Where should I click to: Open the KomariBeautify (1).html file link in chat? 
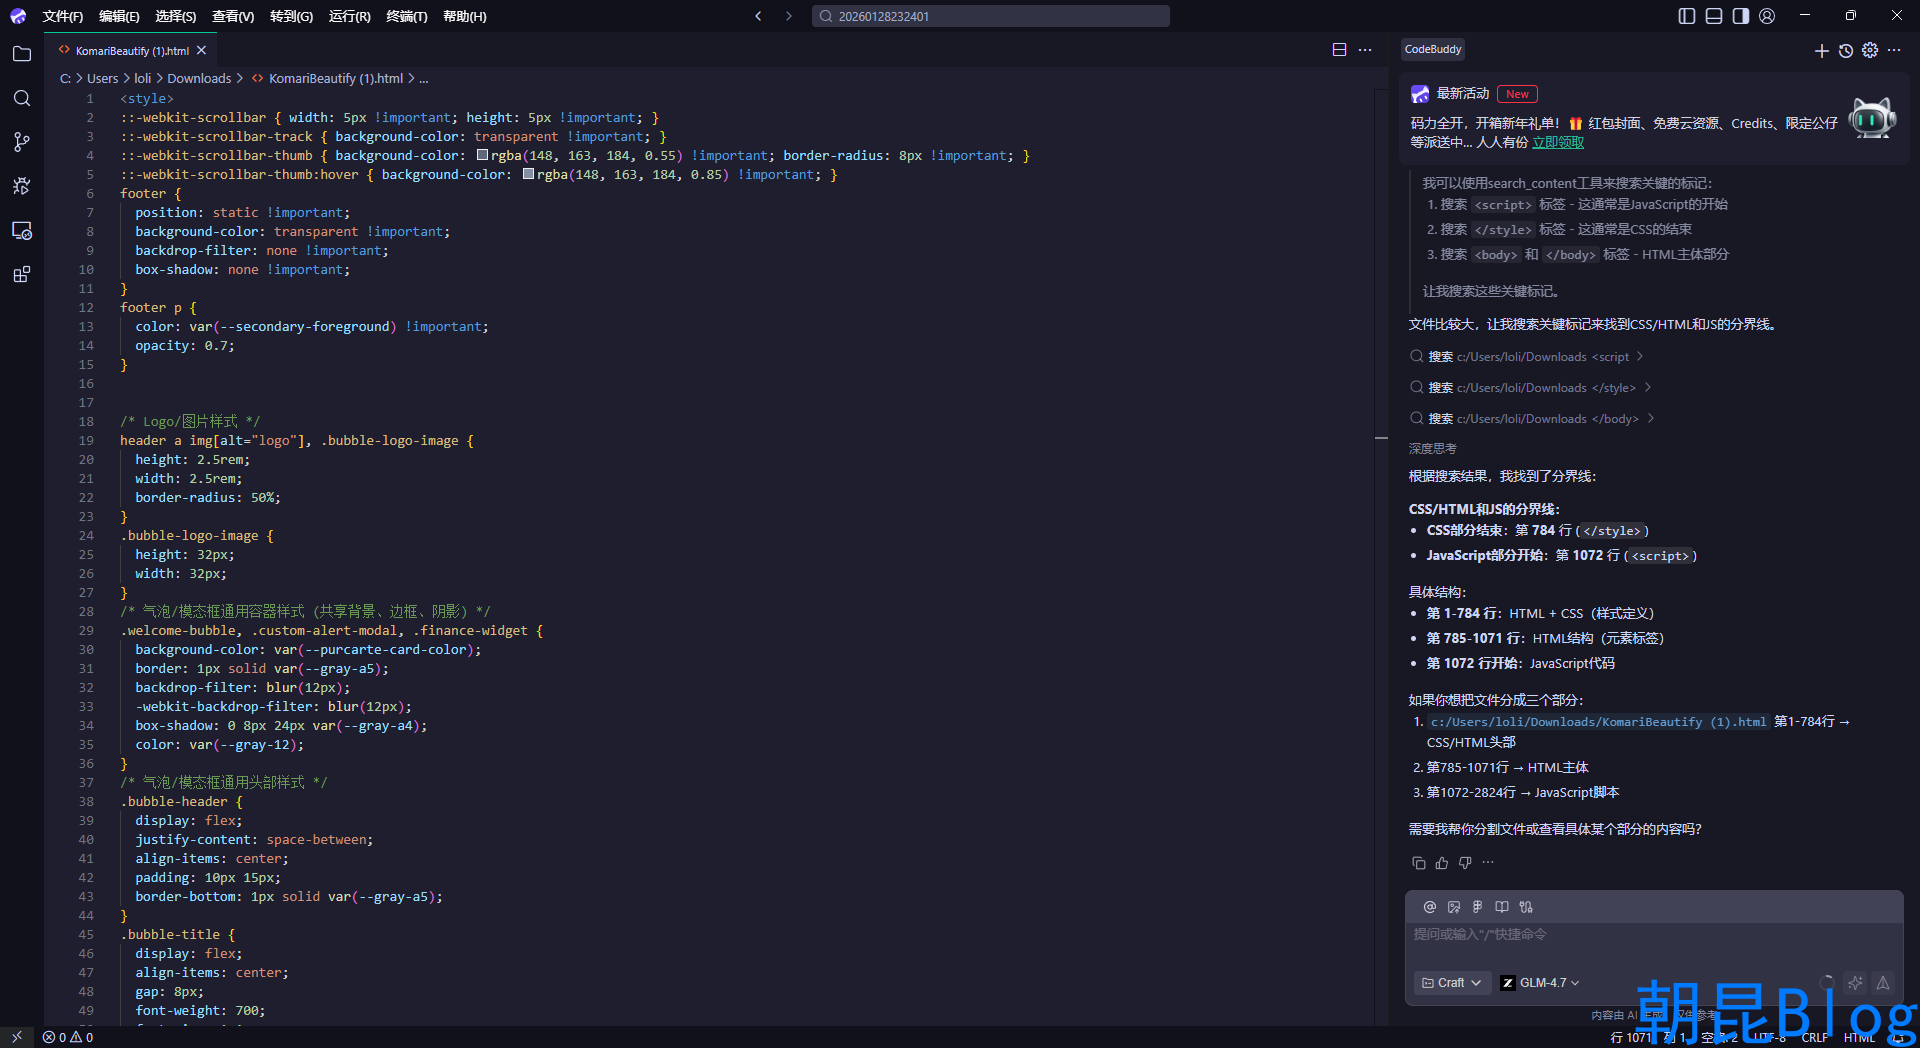(x=1598, y=722)
